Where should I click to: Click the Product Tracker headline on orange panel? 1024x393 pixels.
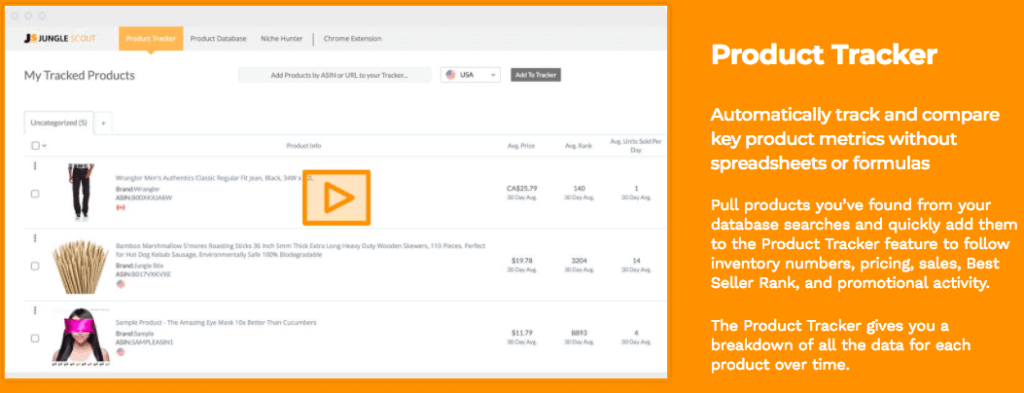pyautogui.click(x=824, y=55)
